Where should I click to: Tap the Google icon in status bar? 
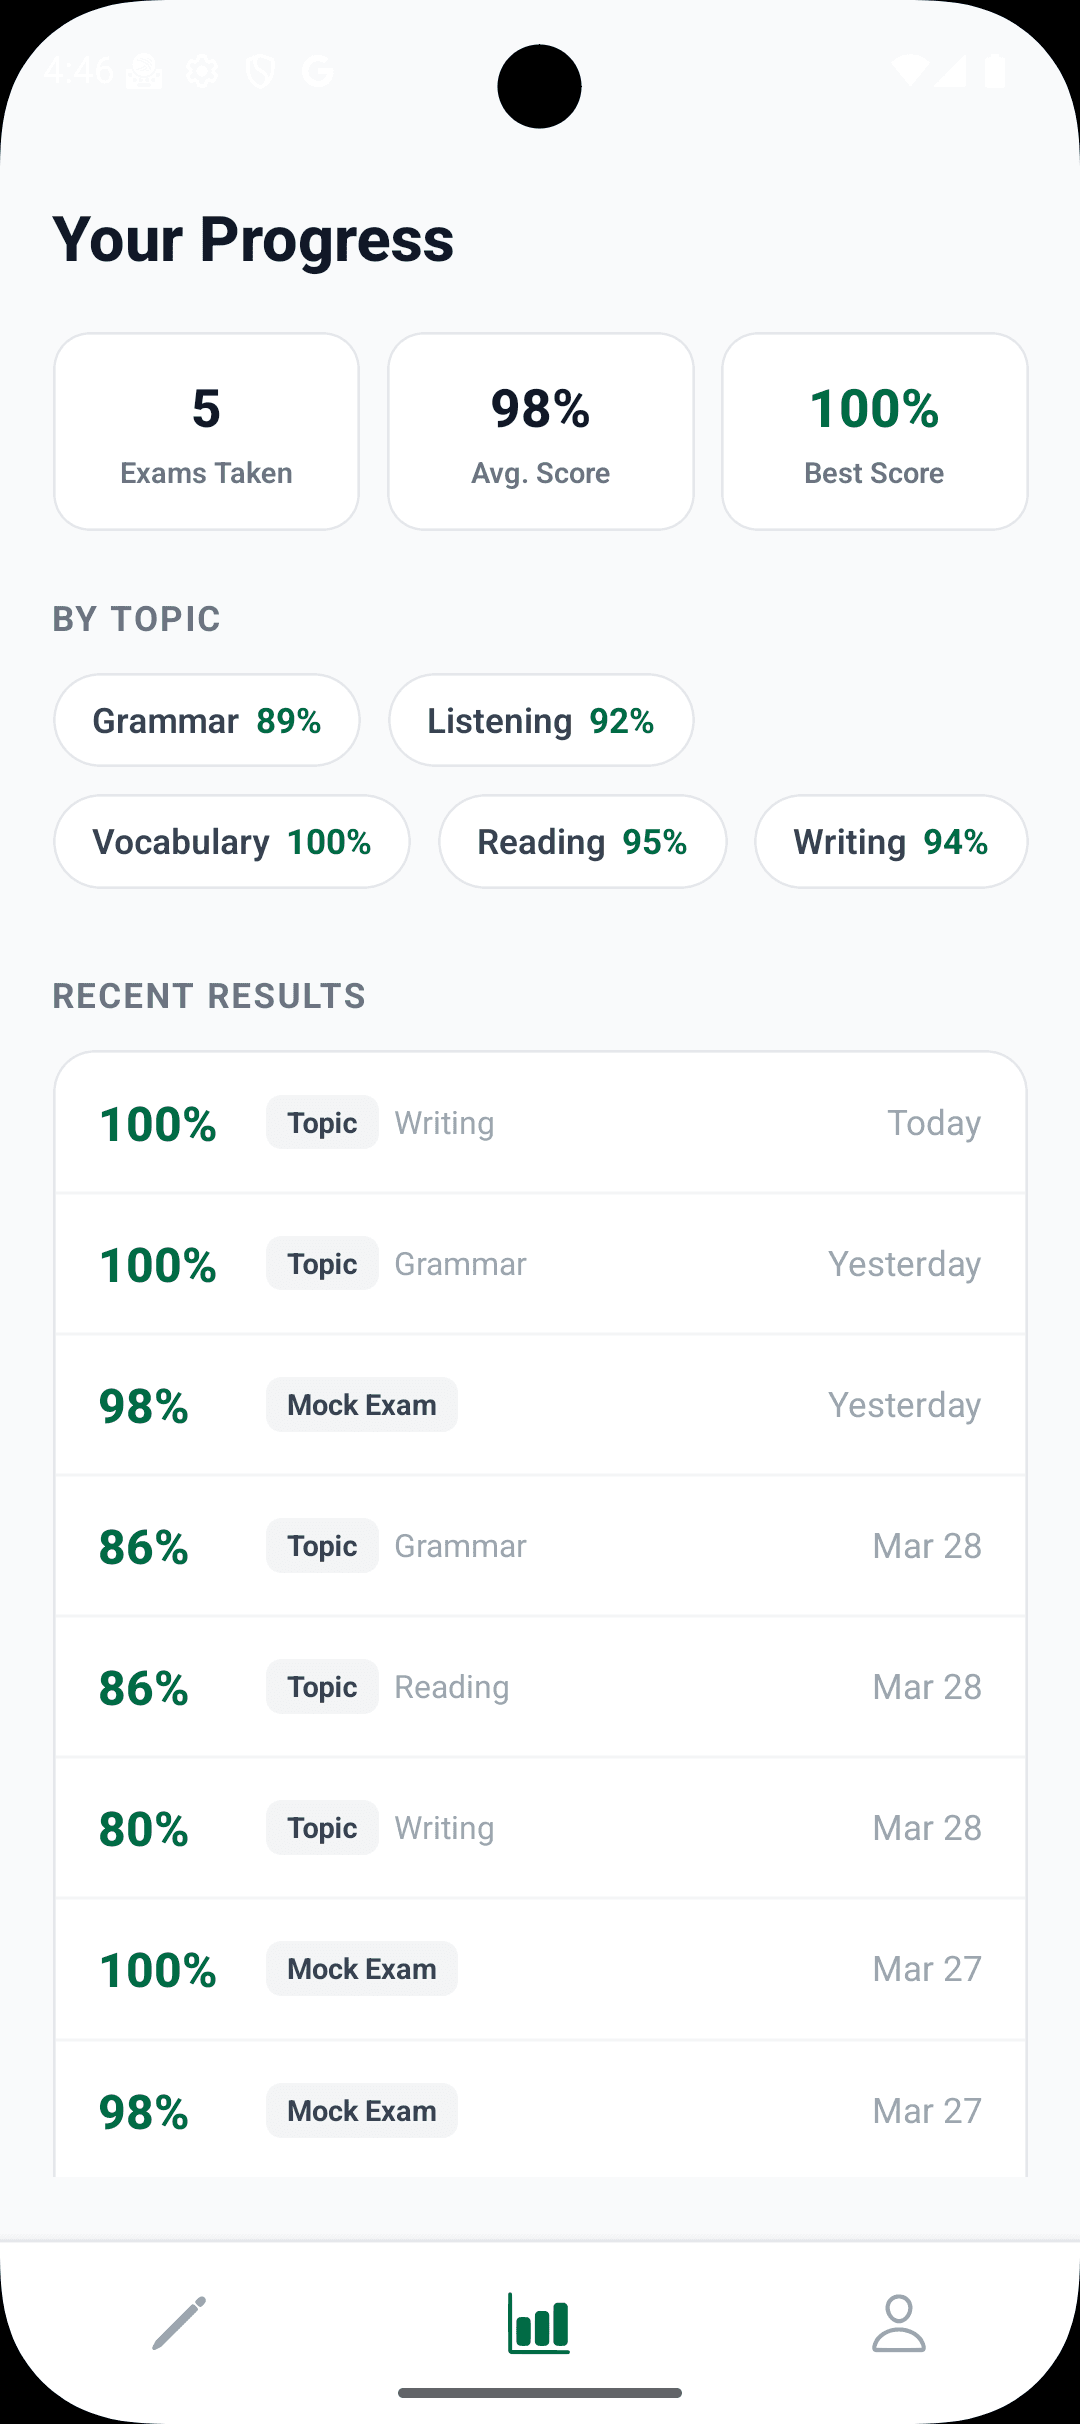tap(318, 71)
